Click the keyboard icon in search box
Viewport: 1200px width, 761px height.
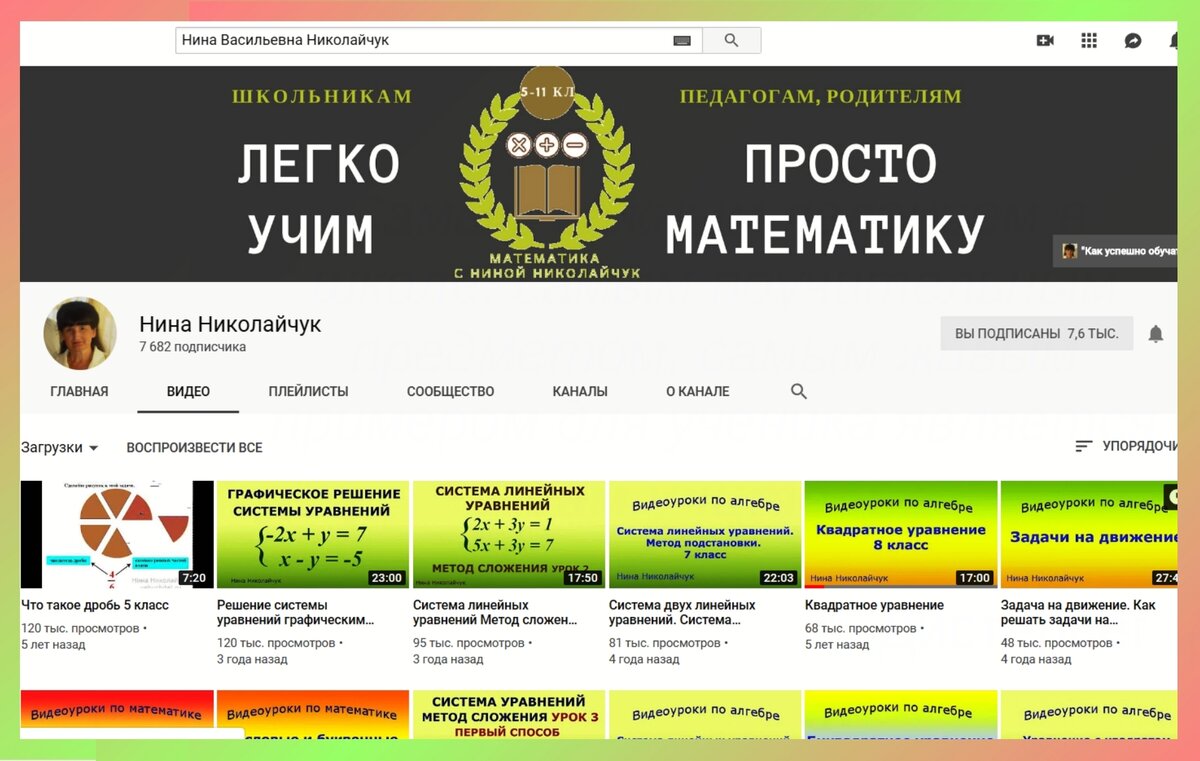pos(682,40)
